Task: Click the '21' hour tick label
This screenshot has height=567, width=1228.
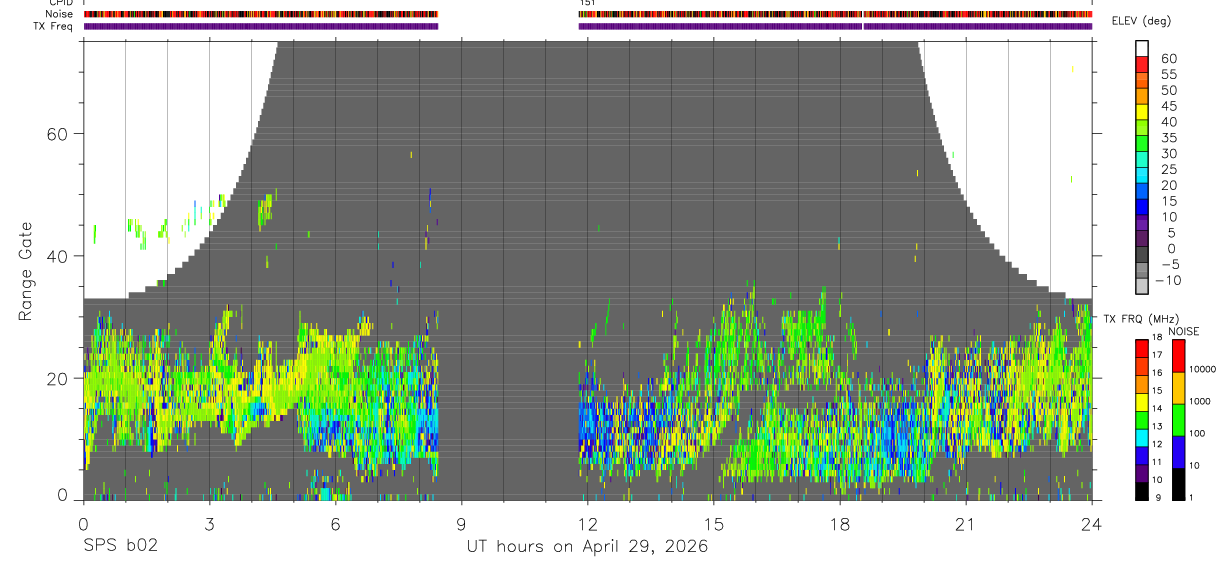Action: point(966,524)
